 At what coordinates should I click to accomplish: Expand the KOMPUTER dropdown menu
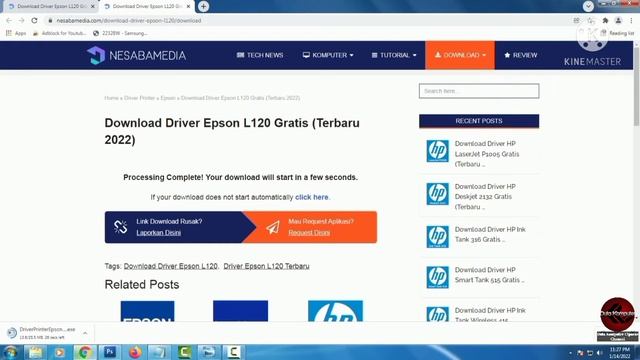click(328, 55)
